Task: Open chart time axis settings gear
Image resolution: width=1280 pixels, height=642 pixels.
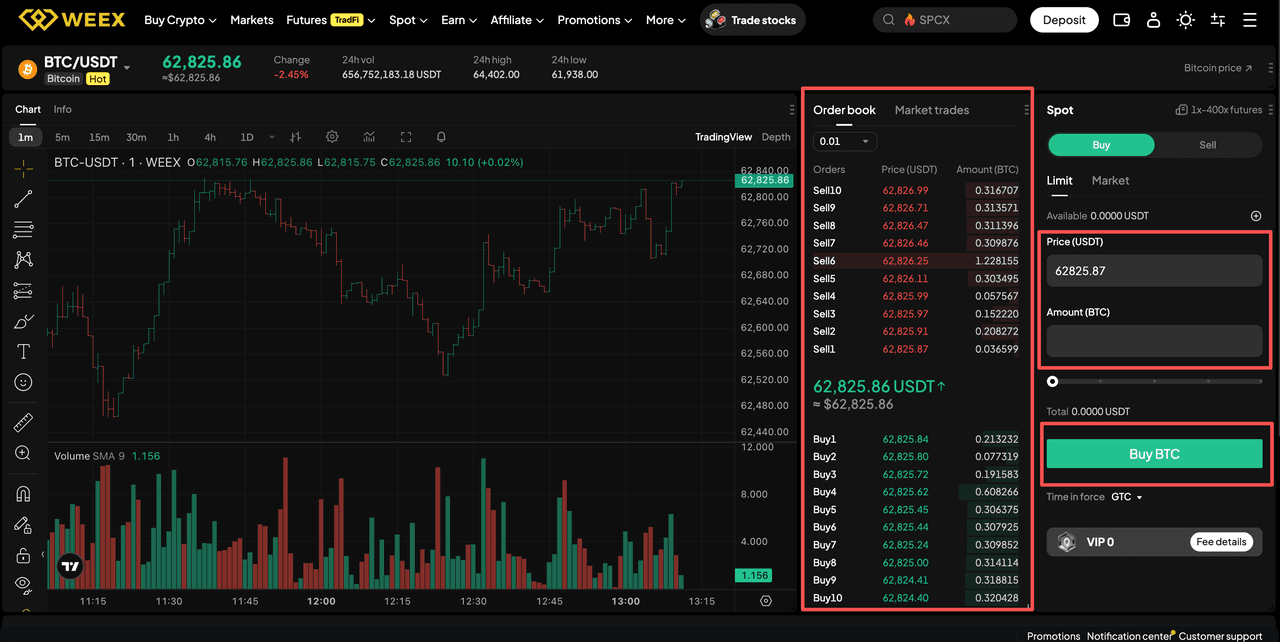Action: (x=766, y=601)
